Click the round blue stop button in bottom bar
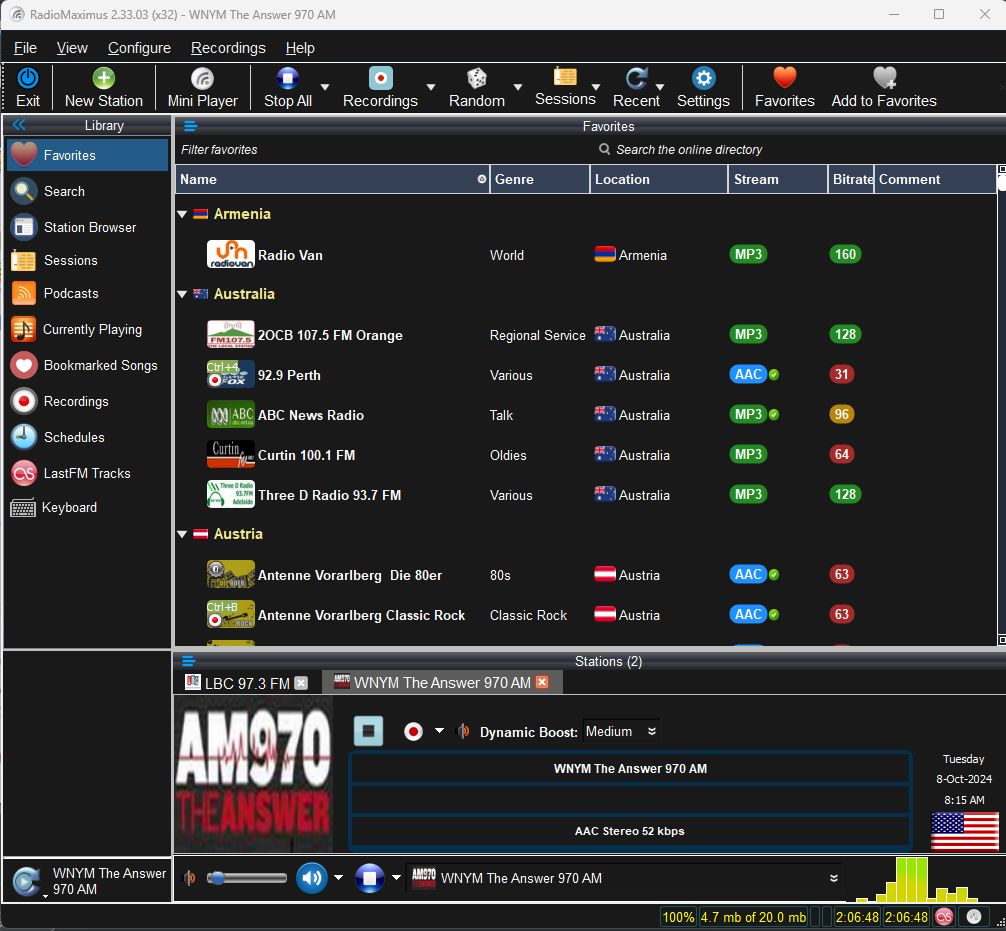Screen dimensions: 1006x931 coord(370,878)
